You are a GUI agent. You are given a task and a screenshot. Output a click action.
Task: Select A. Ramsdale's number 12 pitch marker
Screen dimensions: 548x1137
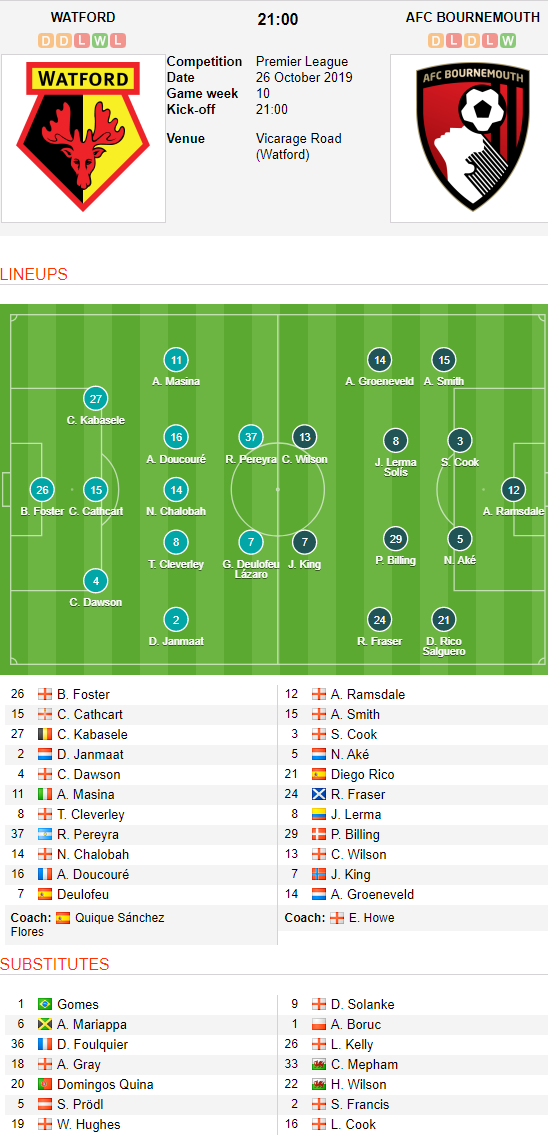click(513, 490)
